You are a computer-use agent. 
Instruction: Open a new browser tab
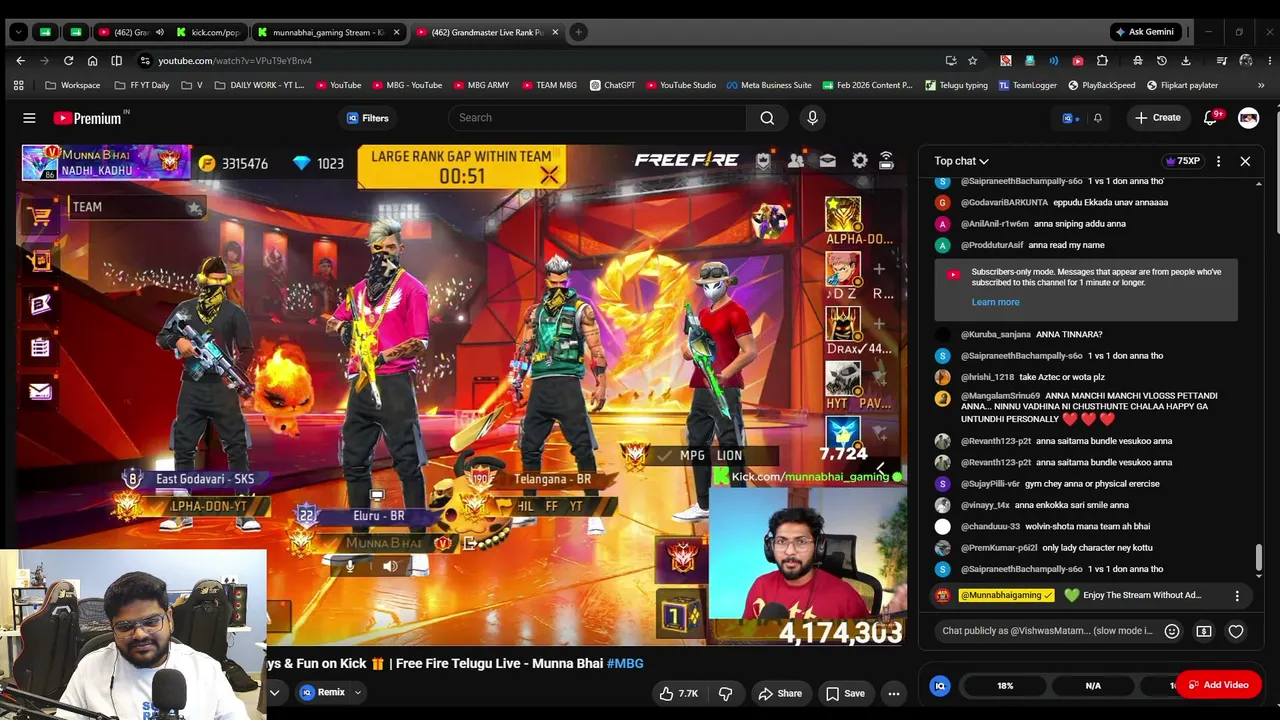[x=578, y=32]
